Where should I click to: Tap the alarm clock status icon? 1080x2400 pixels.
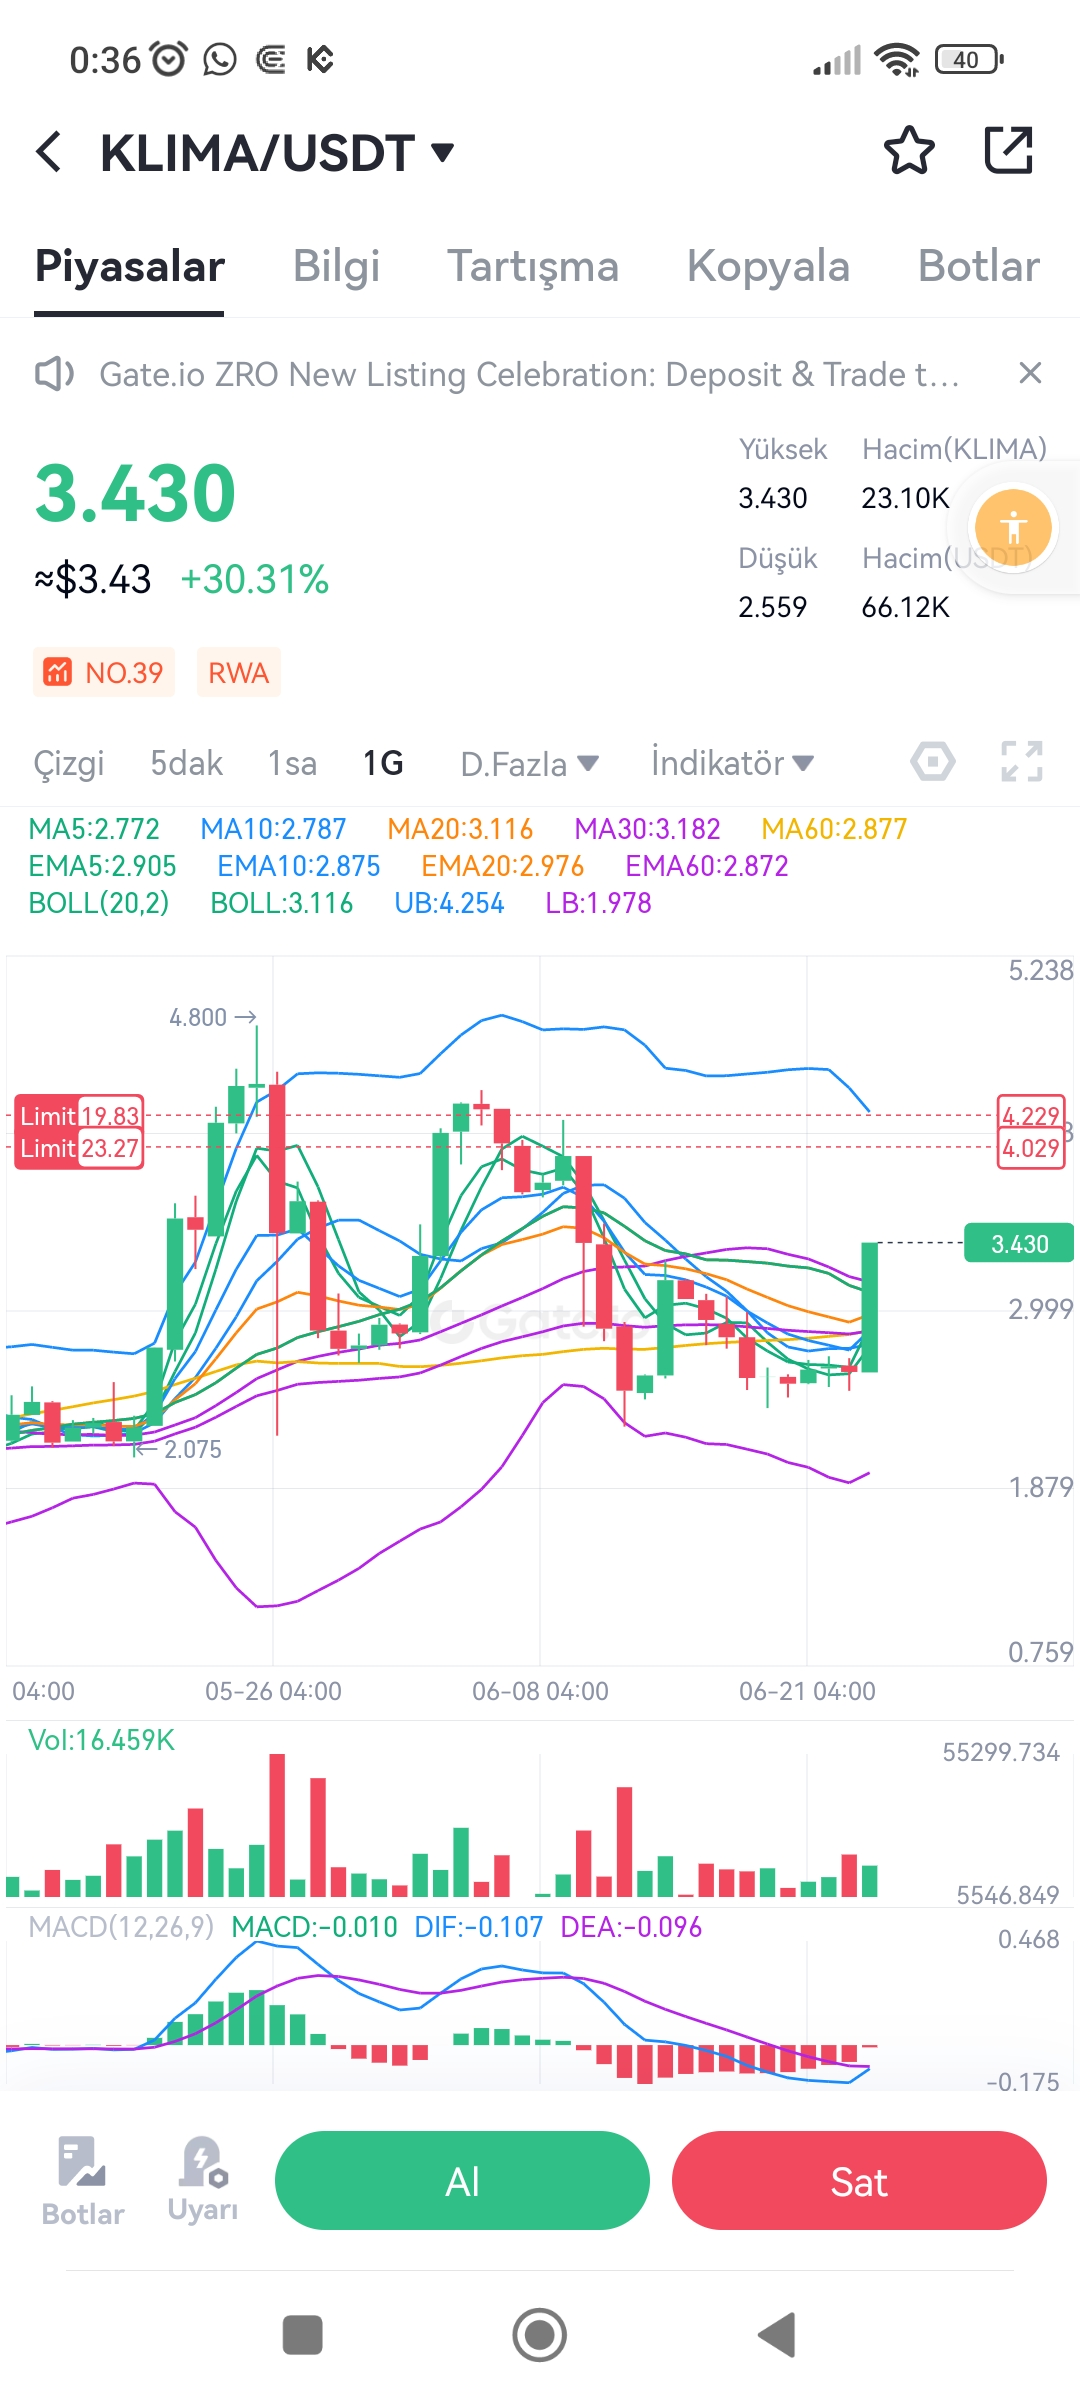[x=169, y=59]
